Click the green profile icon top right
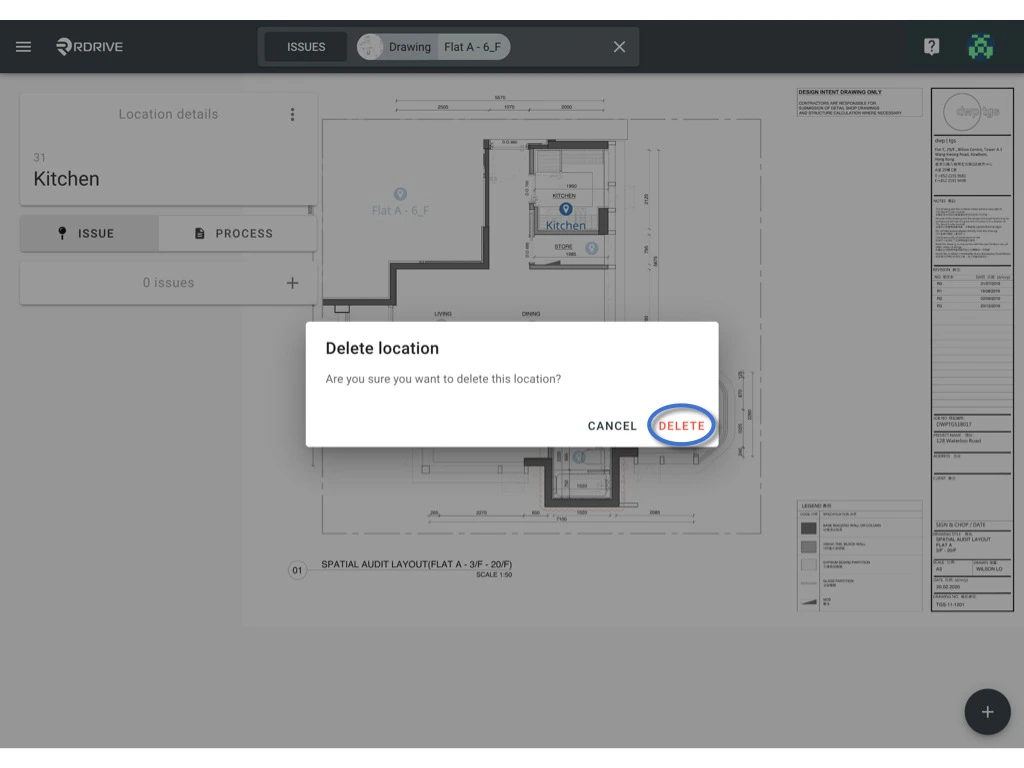Viewport: 1024px width, 768px height. (983, 45)
